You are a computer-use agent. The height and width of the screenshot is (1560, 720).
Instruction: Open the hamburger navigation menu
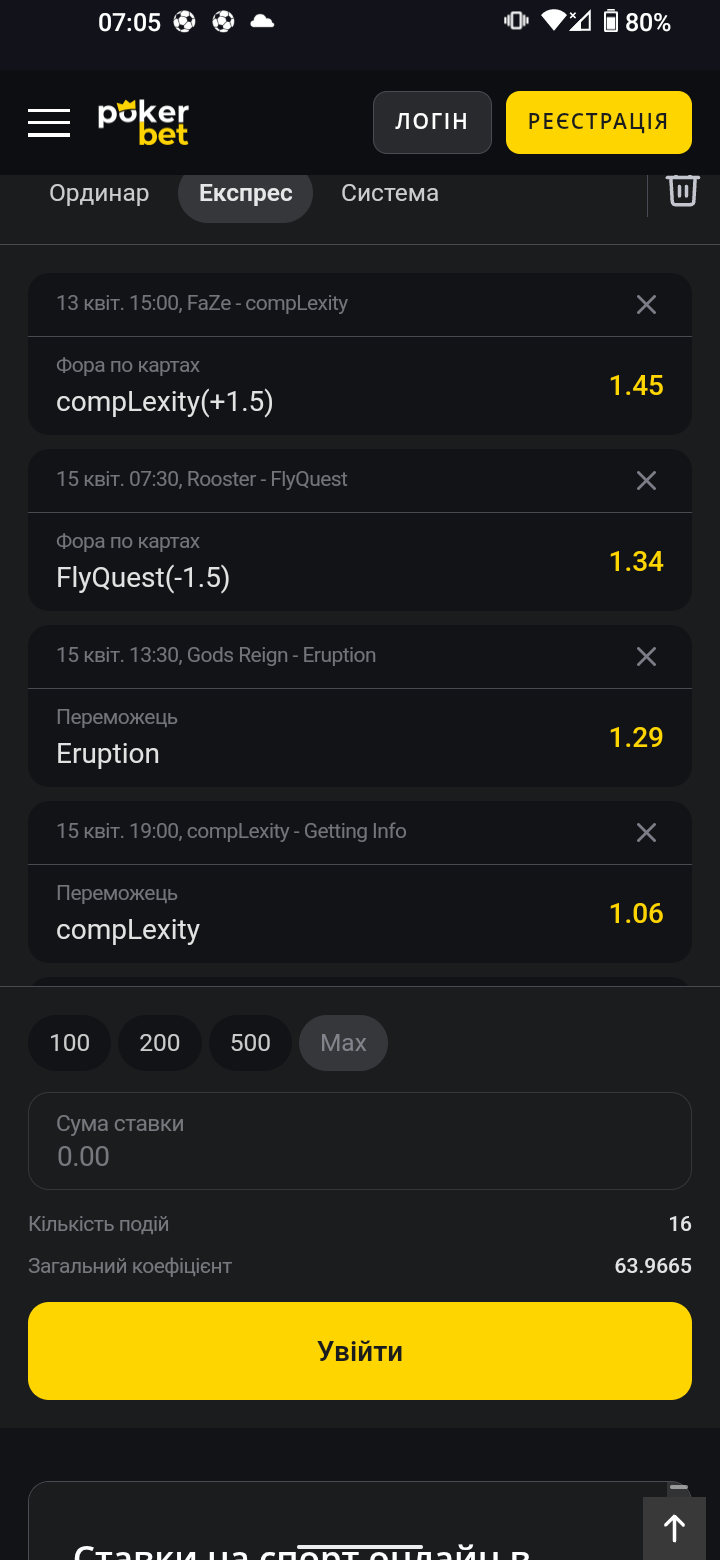pyautogui.click(x=49, y=122)
